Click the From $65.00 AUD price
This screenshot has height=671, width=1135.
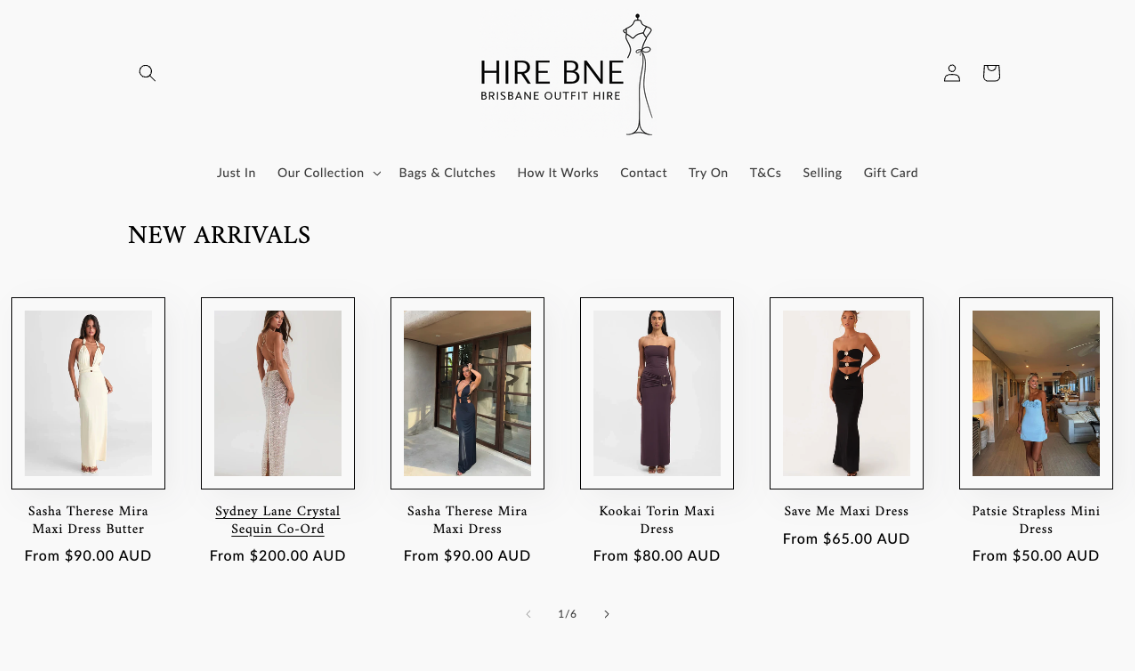pos(846,539)
